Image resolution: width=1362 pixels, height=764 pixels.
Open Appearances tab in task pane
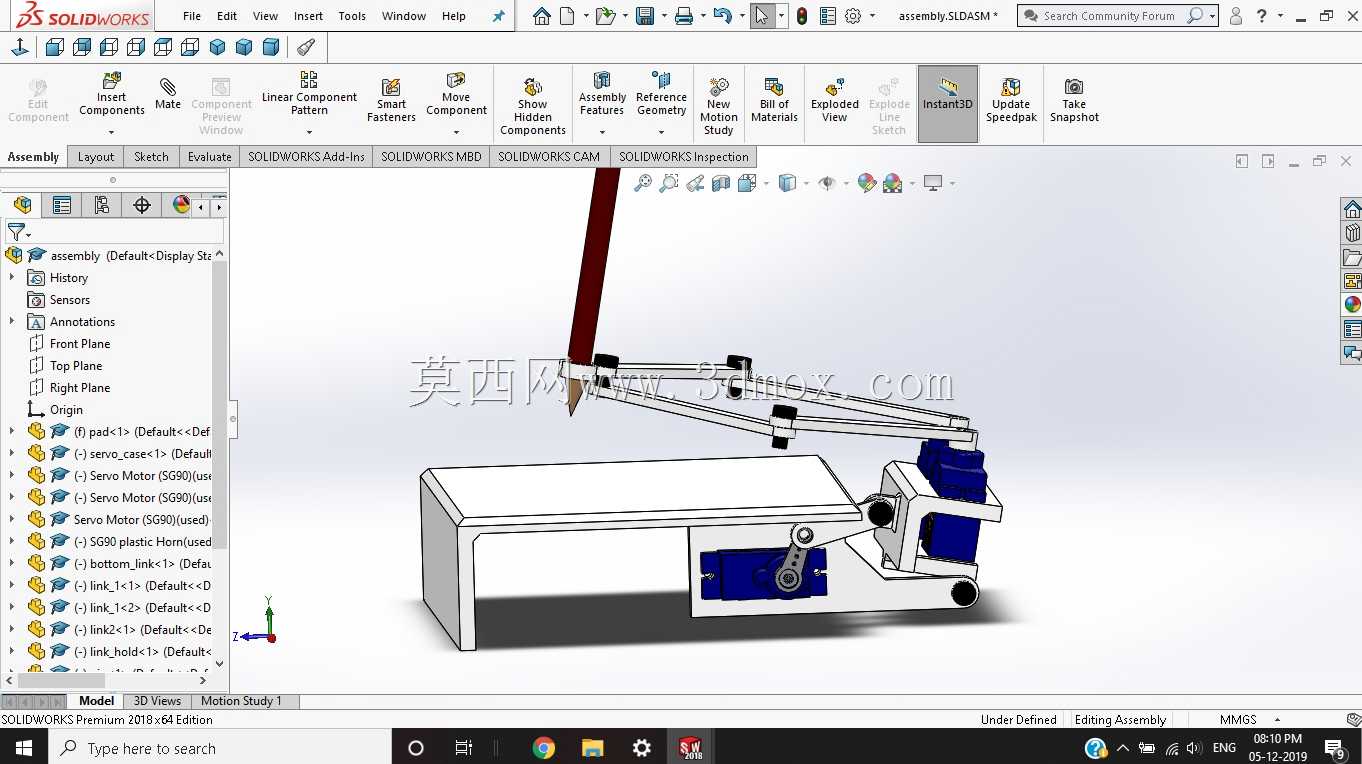click(x=1352, y=305)
